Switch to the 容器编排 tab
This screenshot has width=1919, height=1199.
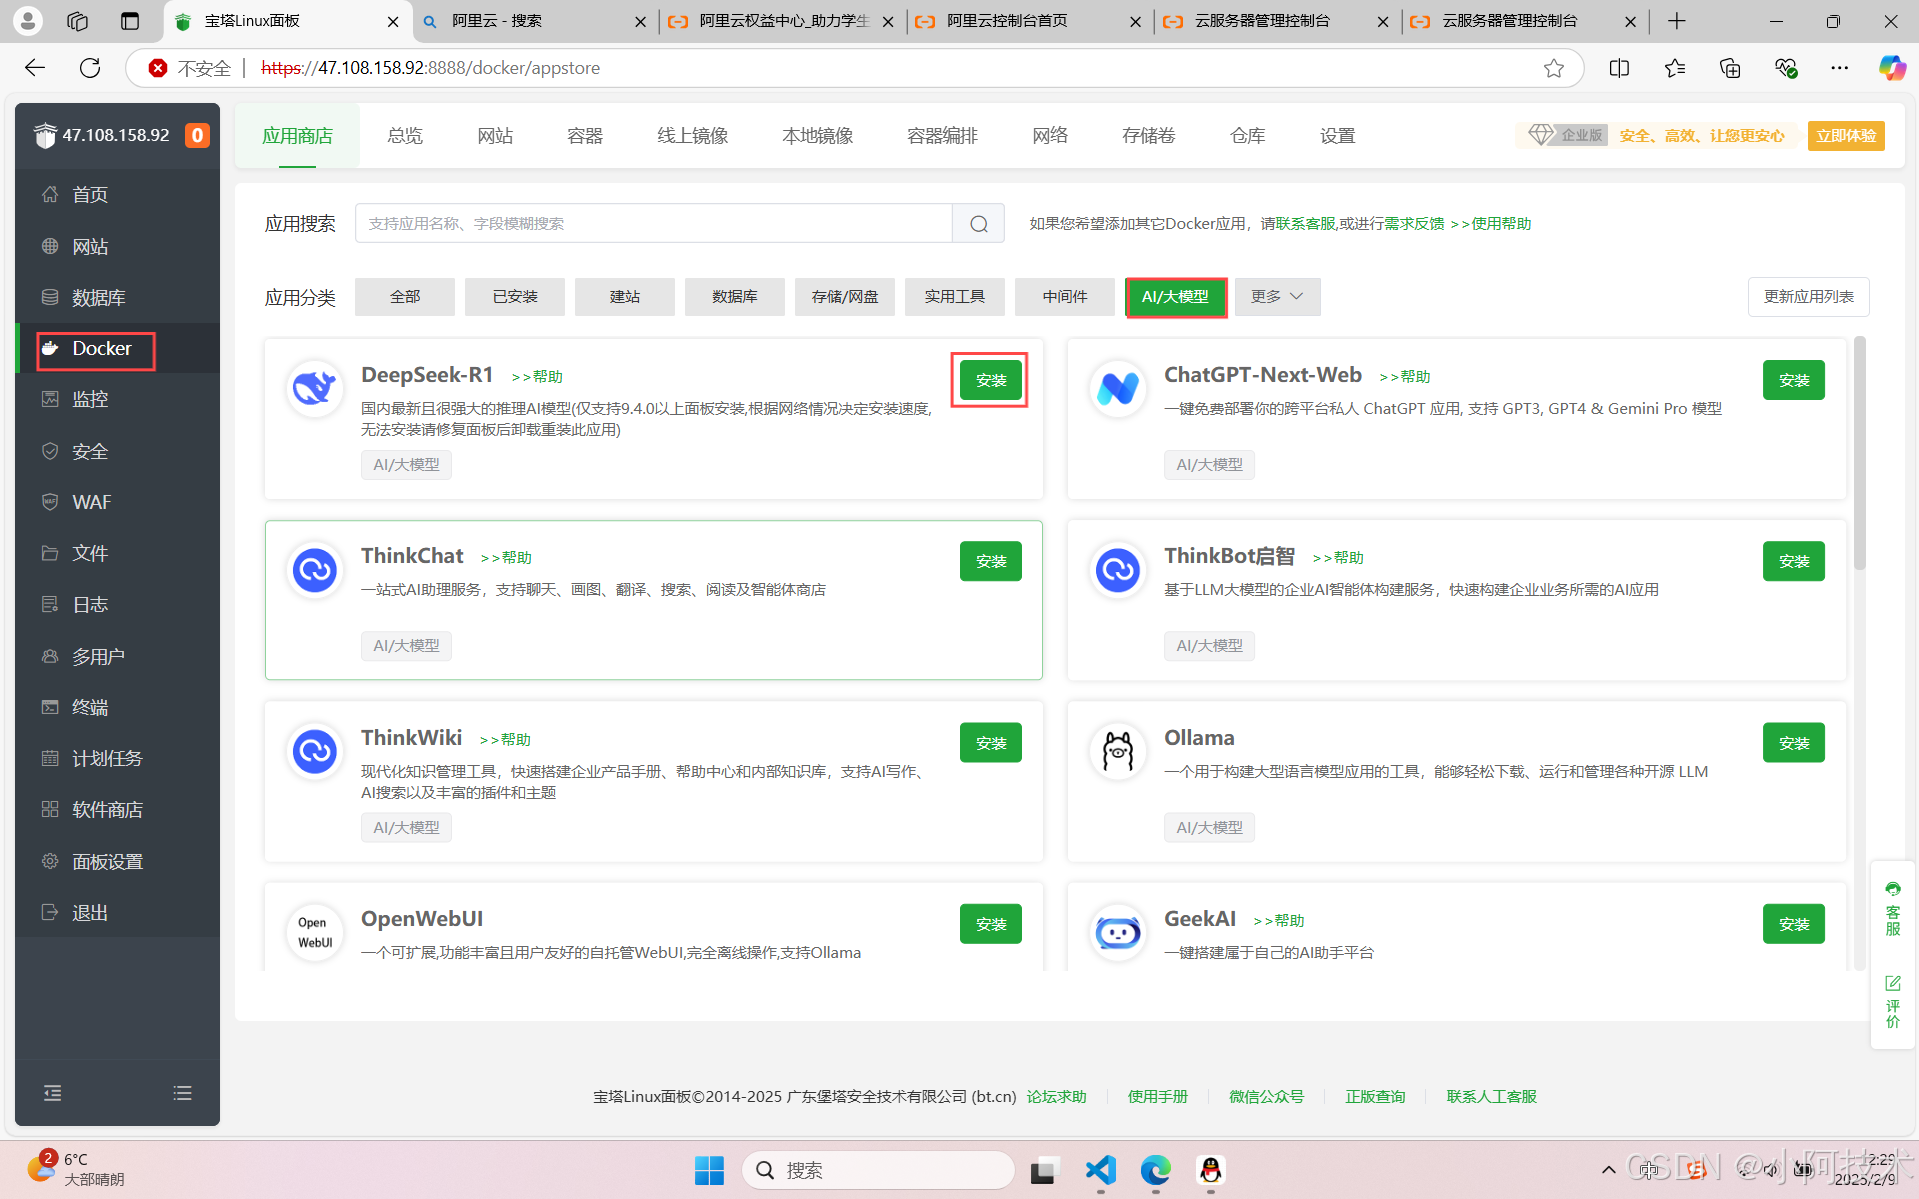pos(942,135)
